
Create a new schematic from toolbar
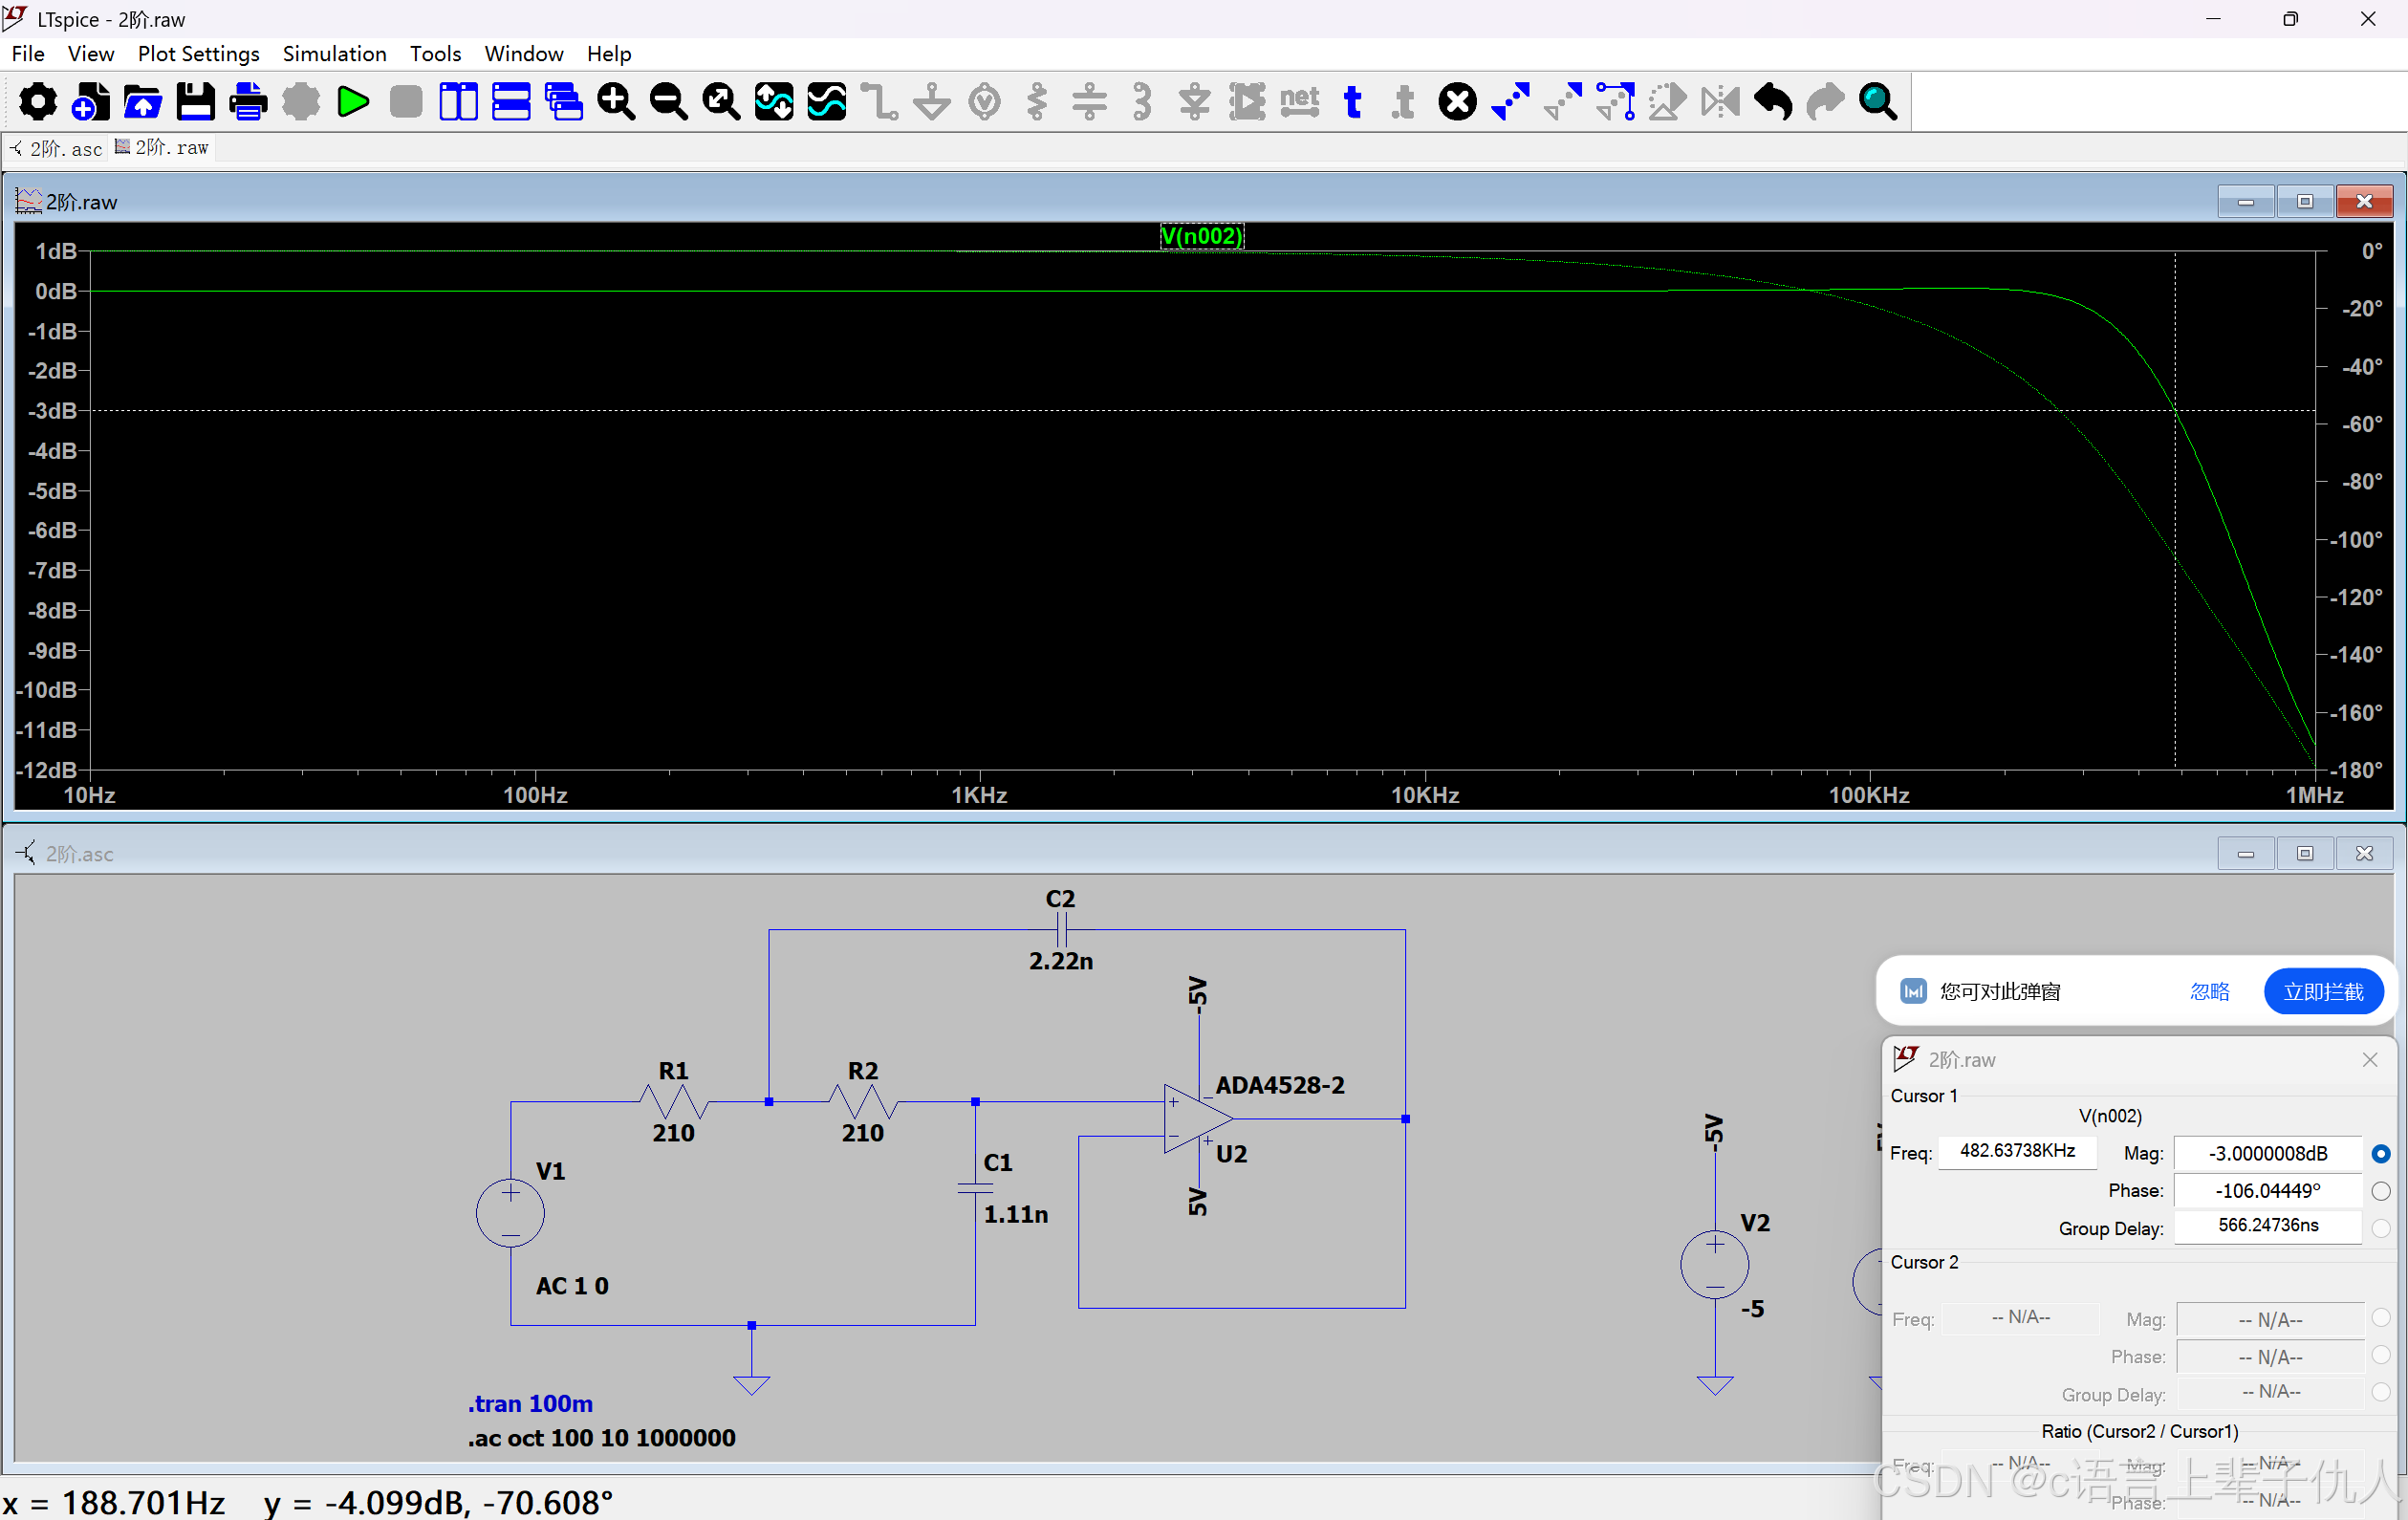click(x=91, y=102)
